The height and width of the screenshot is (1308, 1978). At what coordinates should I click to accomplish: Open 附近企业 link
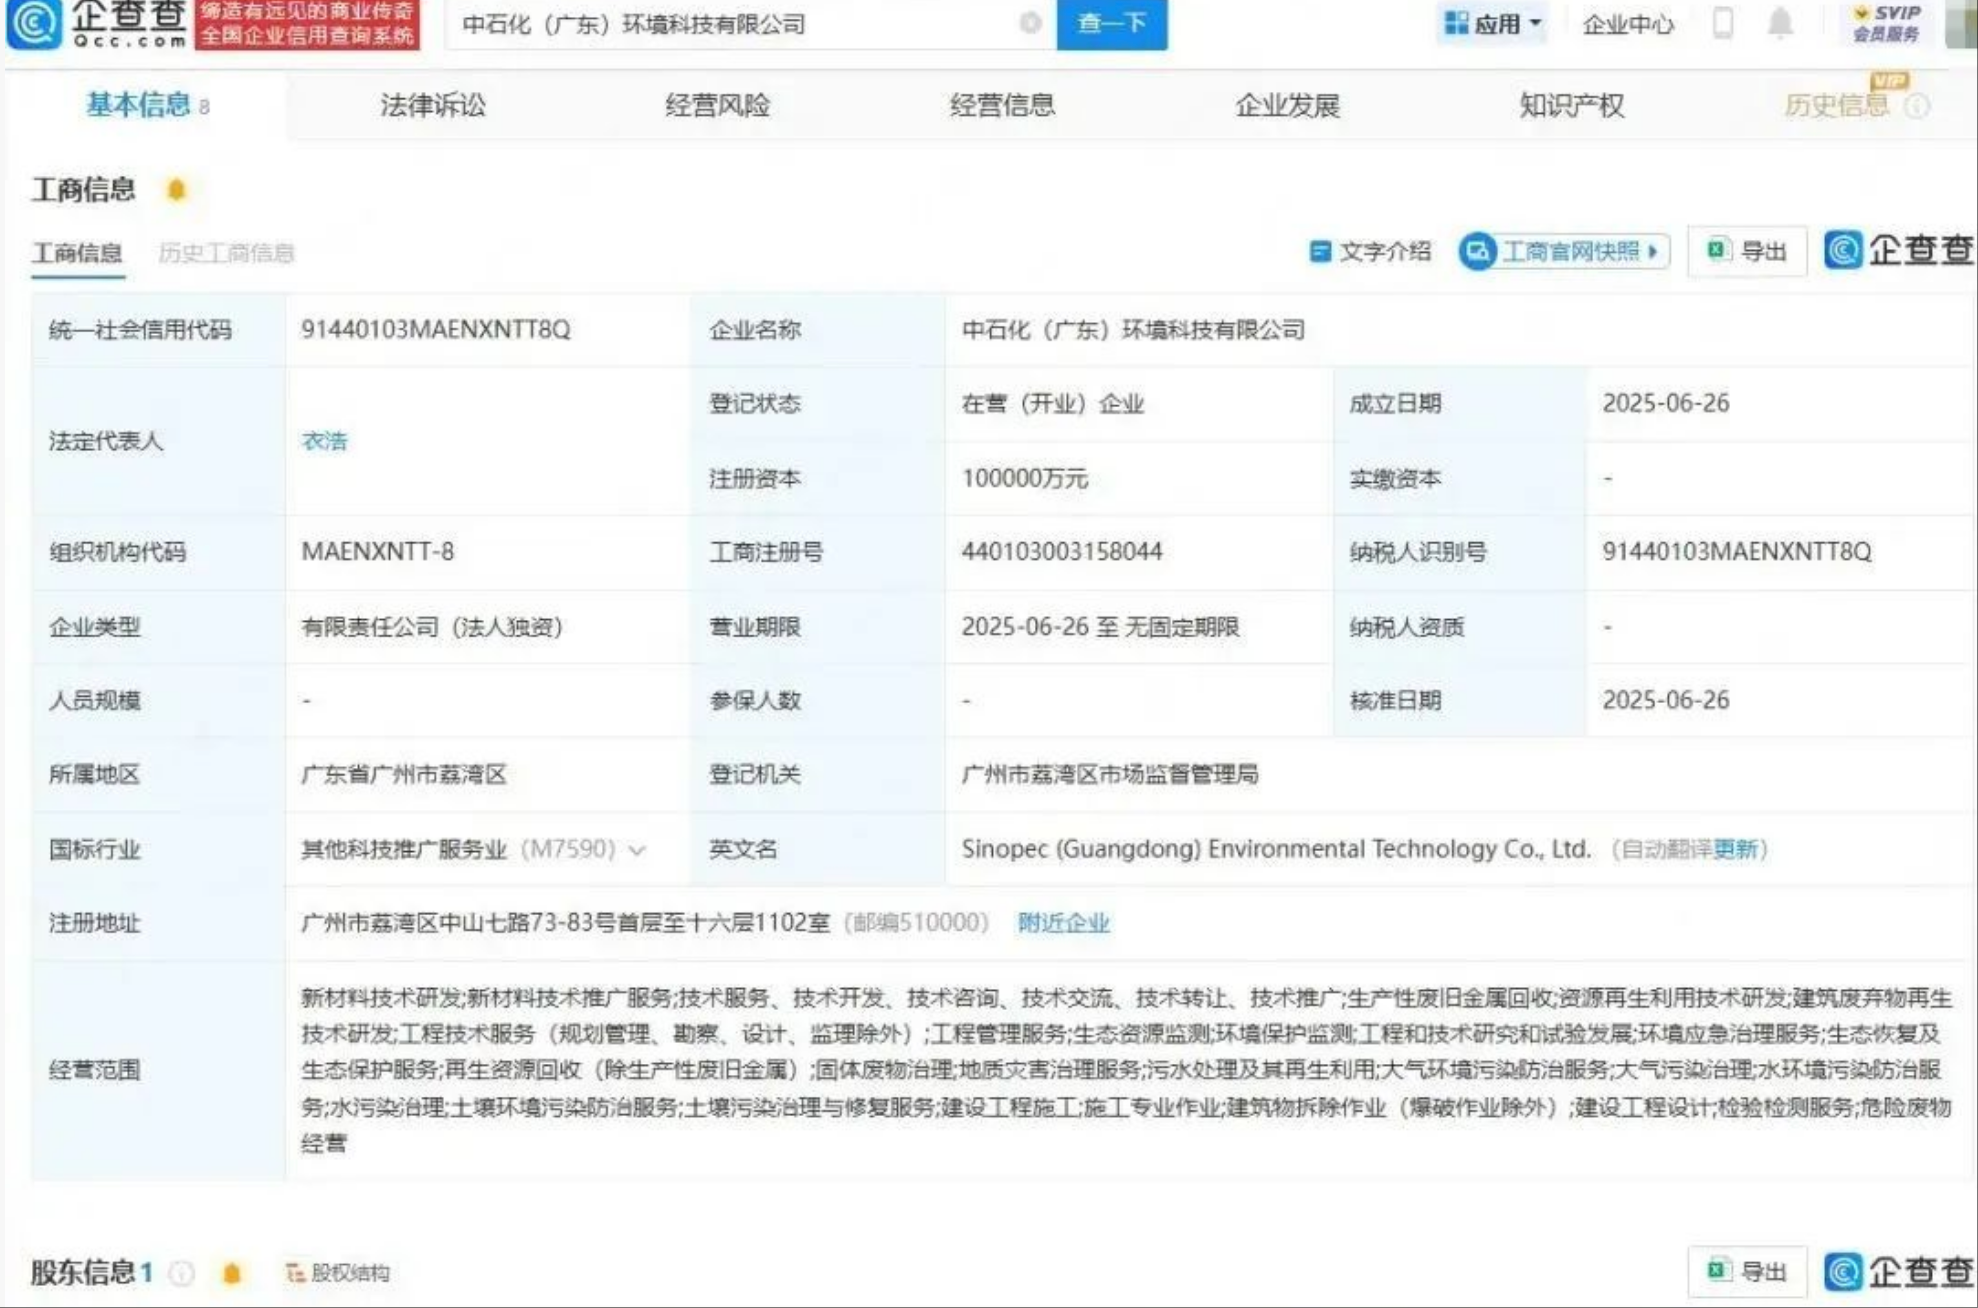pyautogui.click(x=1064, y=922)
